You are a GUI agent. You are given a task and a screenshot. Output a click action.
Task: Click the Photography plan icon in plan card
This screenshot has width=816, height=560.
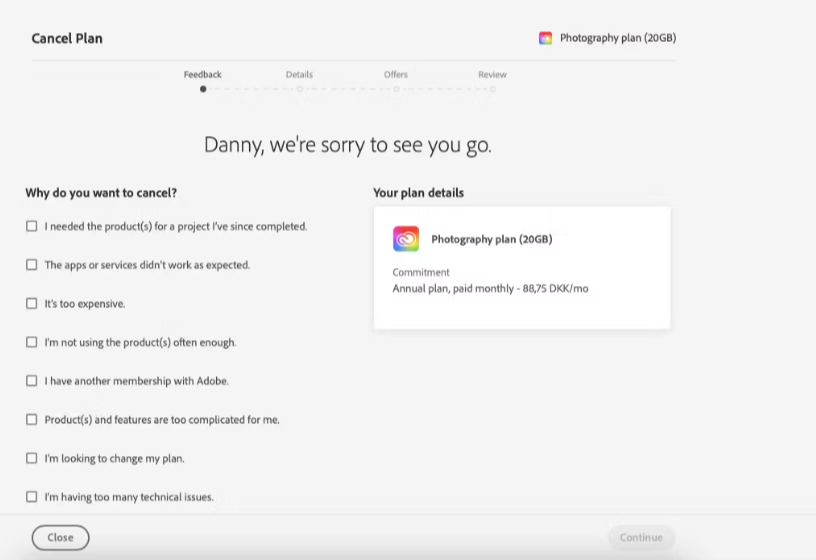click(x=406, y=239)
